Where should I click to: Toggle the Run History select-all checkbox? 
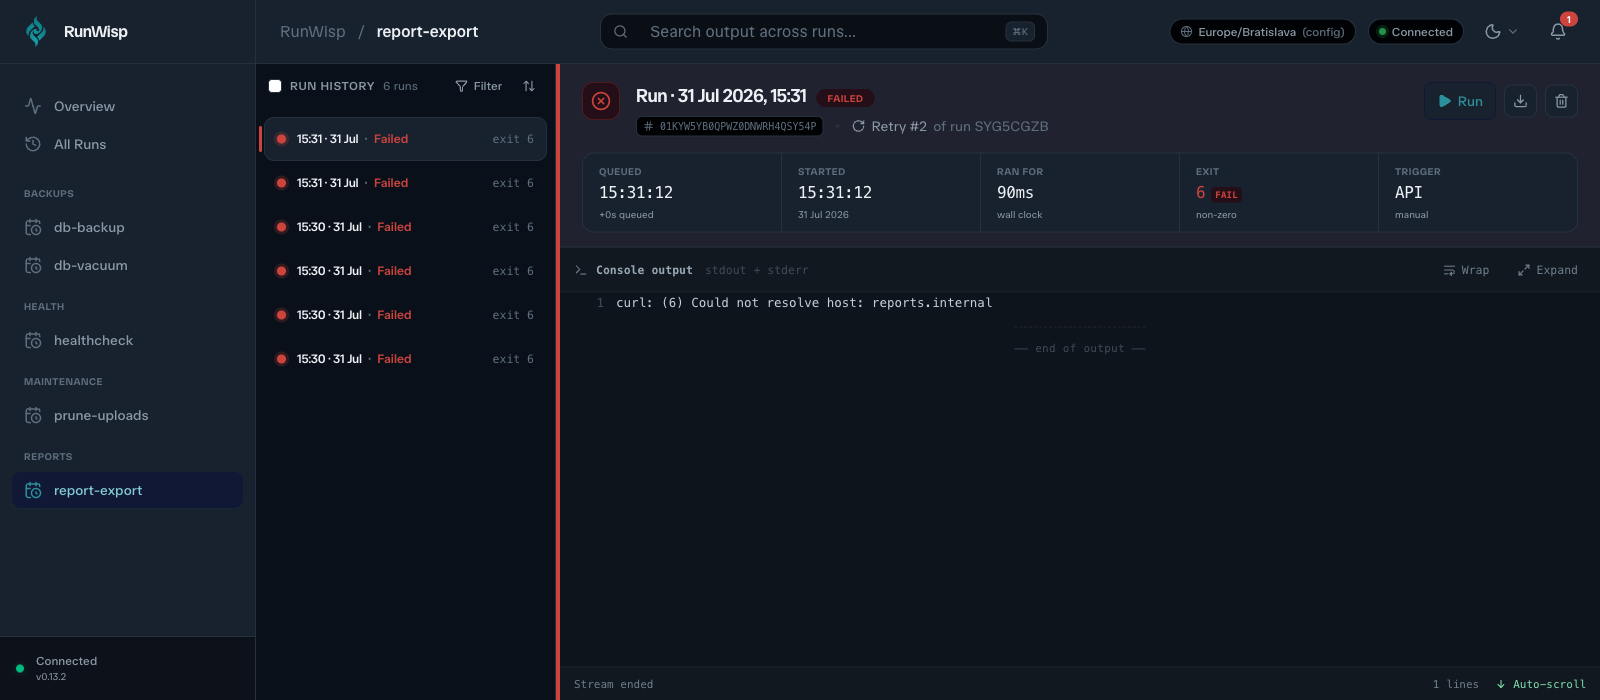point(275,86)
